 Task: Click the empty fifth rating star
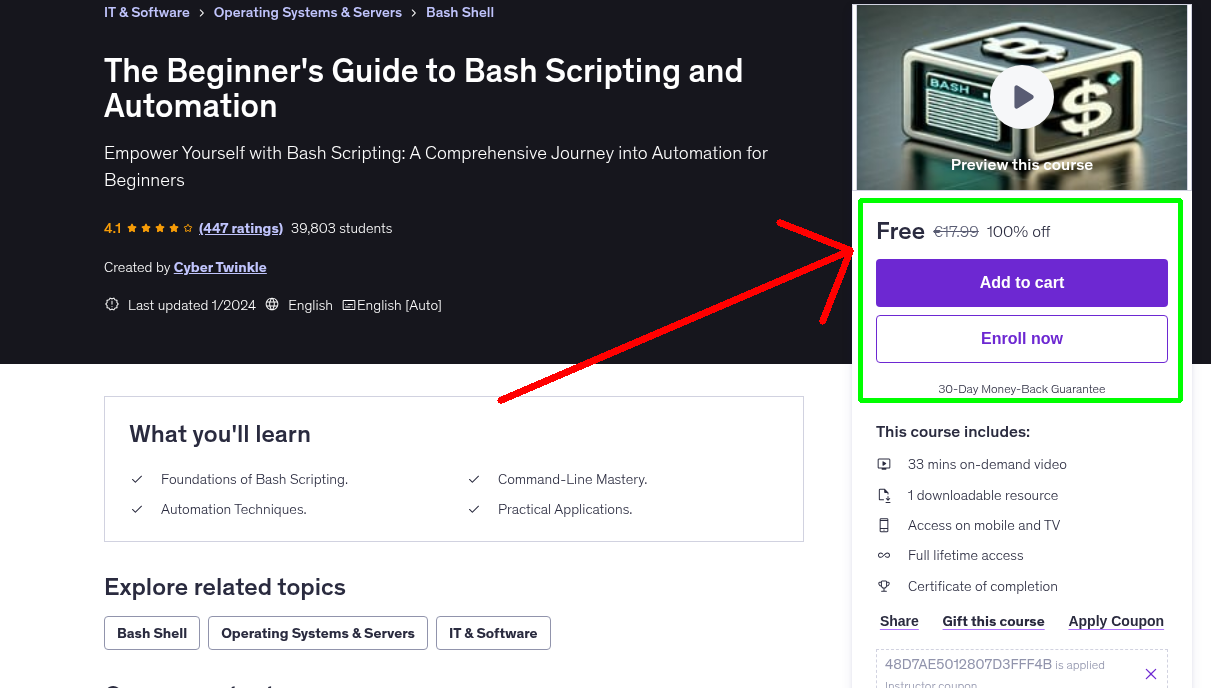185,228
